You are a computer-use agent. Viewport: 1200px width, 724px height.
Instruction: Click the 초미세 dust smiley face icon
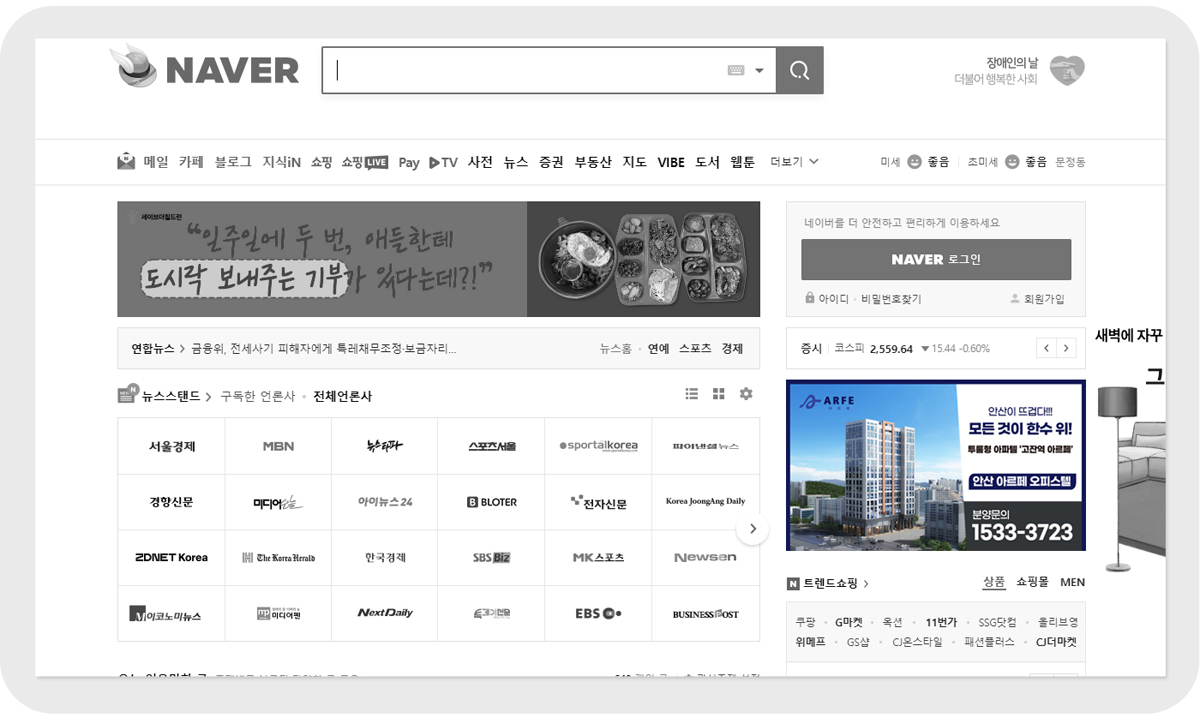(x=1012, y=162)
